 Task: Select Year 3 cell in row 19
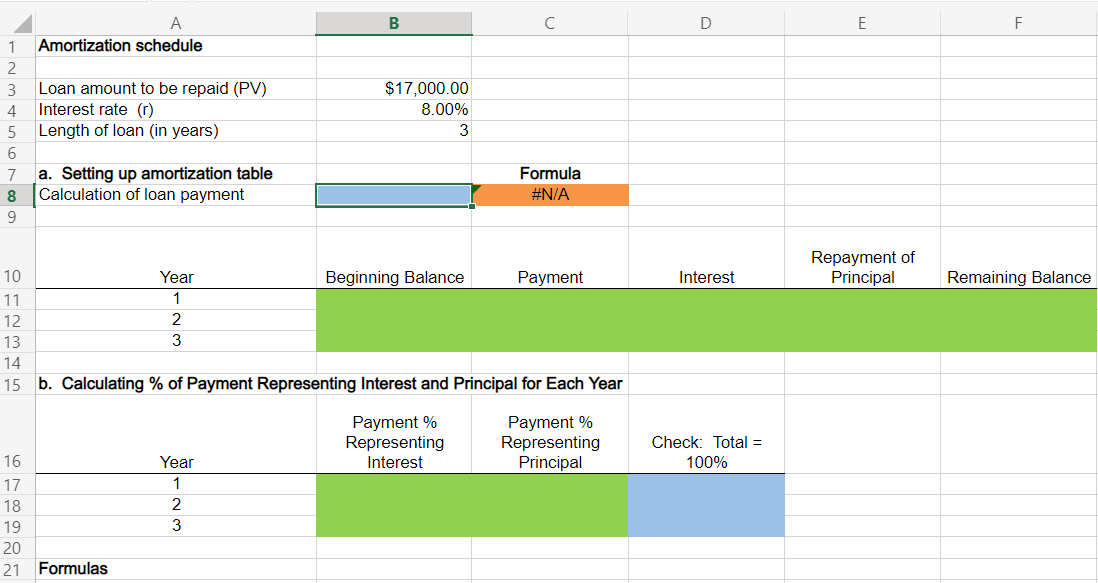point(176,526)
